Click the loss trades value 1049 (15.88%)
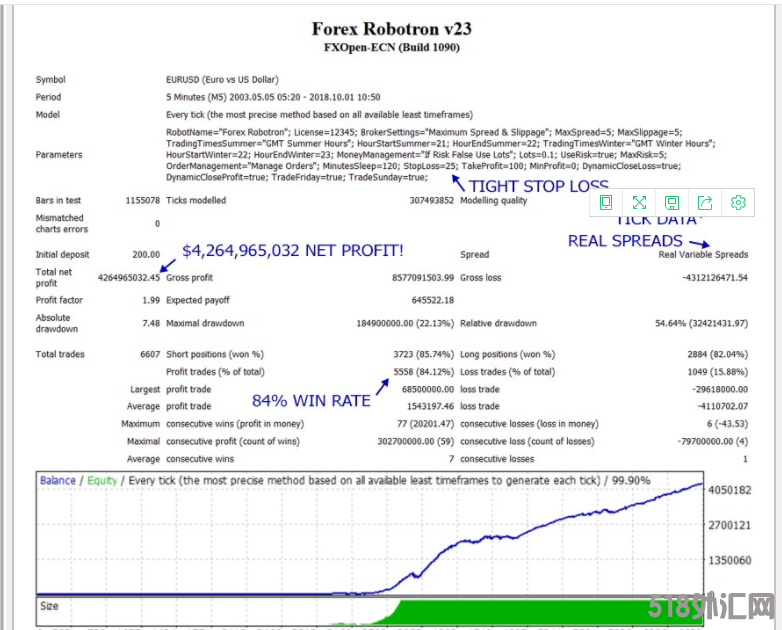 click(x=718, y=372)
